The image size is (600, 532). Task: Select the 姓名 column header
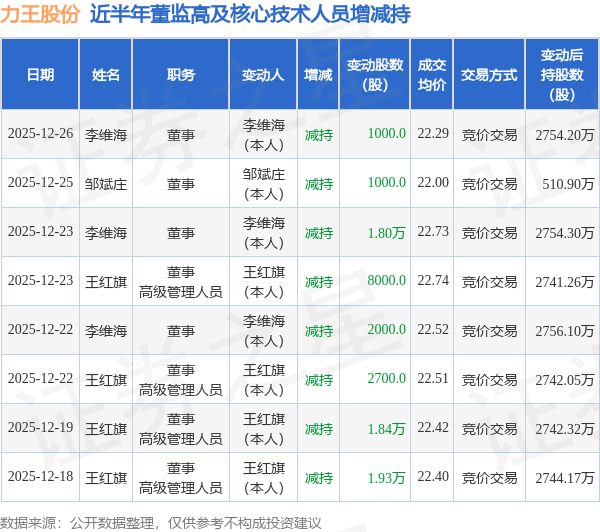tap(106, 75)
